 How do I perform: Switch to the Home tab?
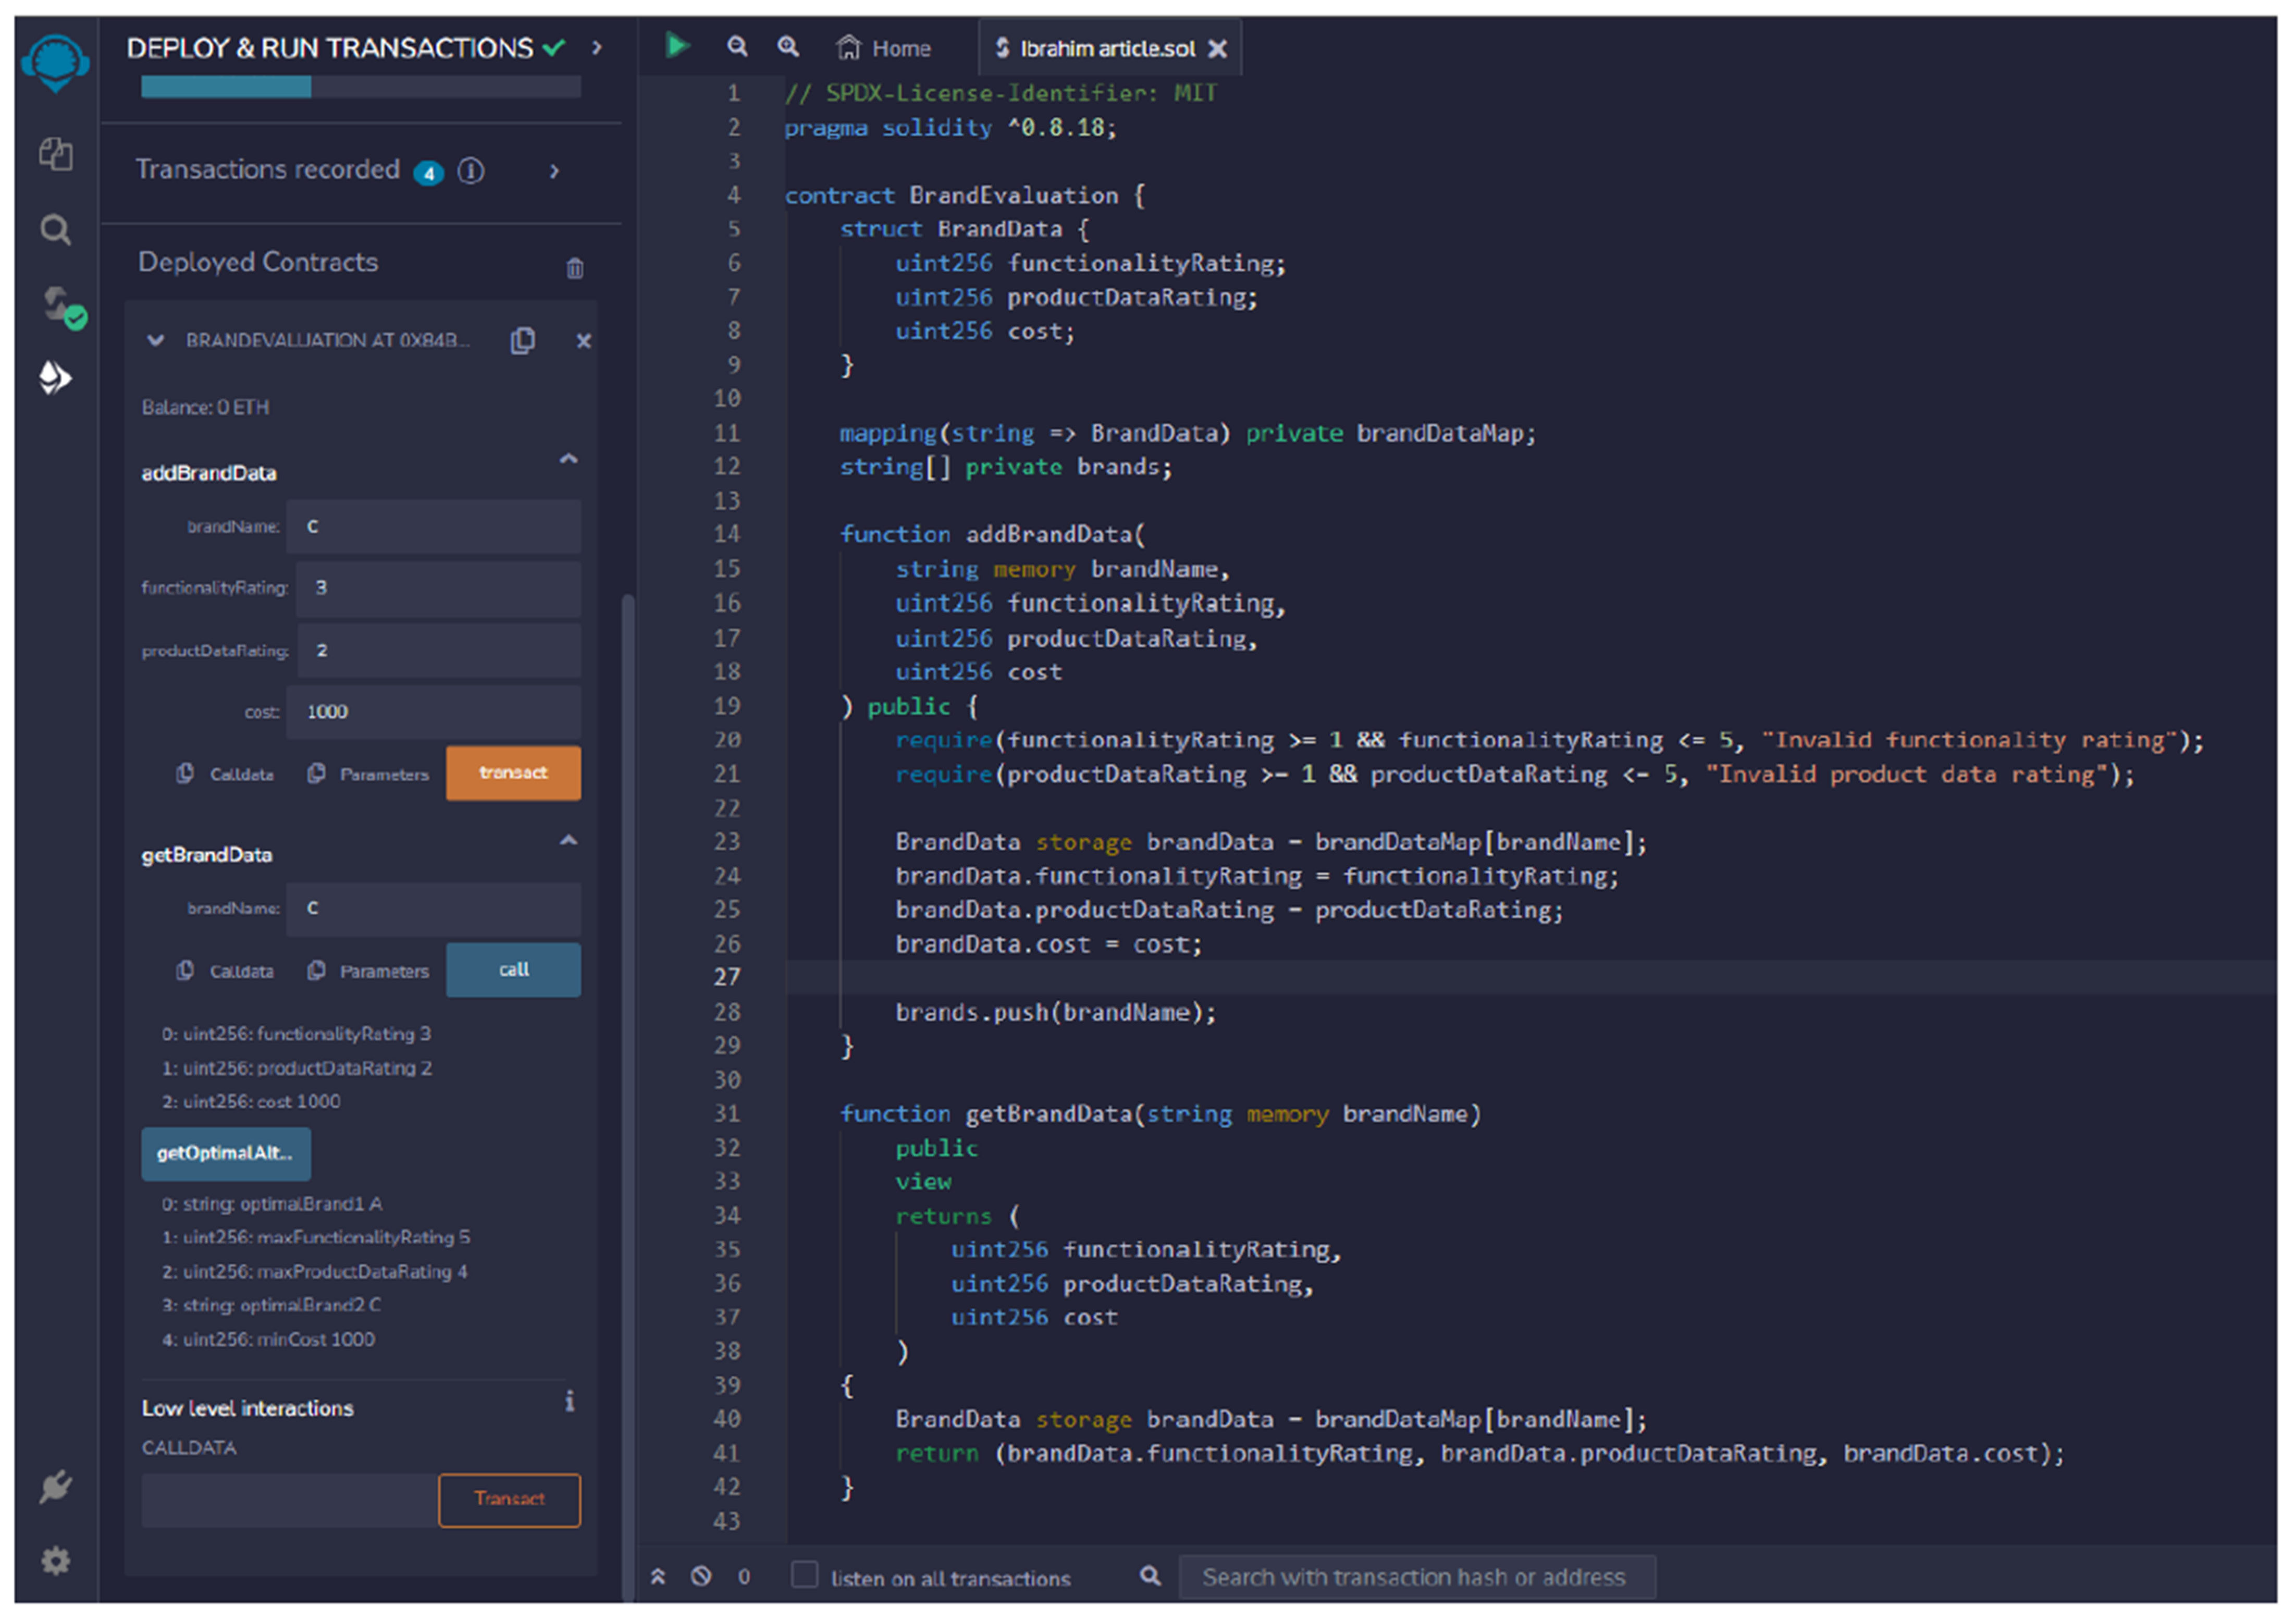click(x=884, y=48)
